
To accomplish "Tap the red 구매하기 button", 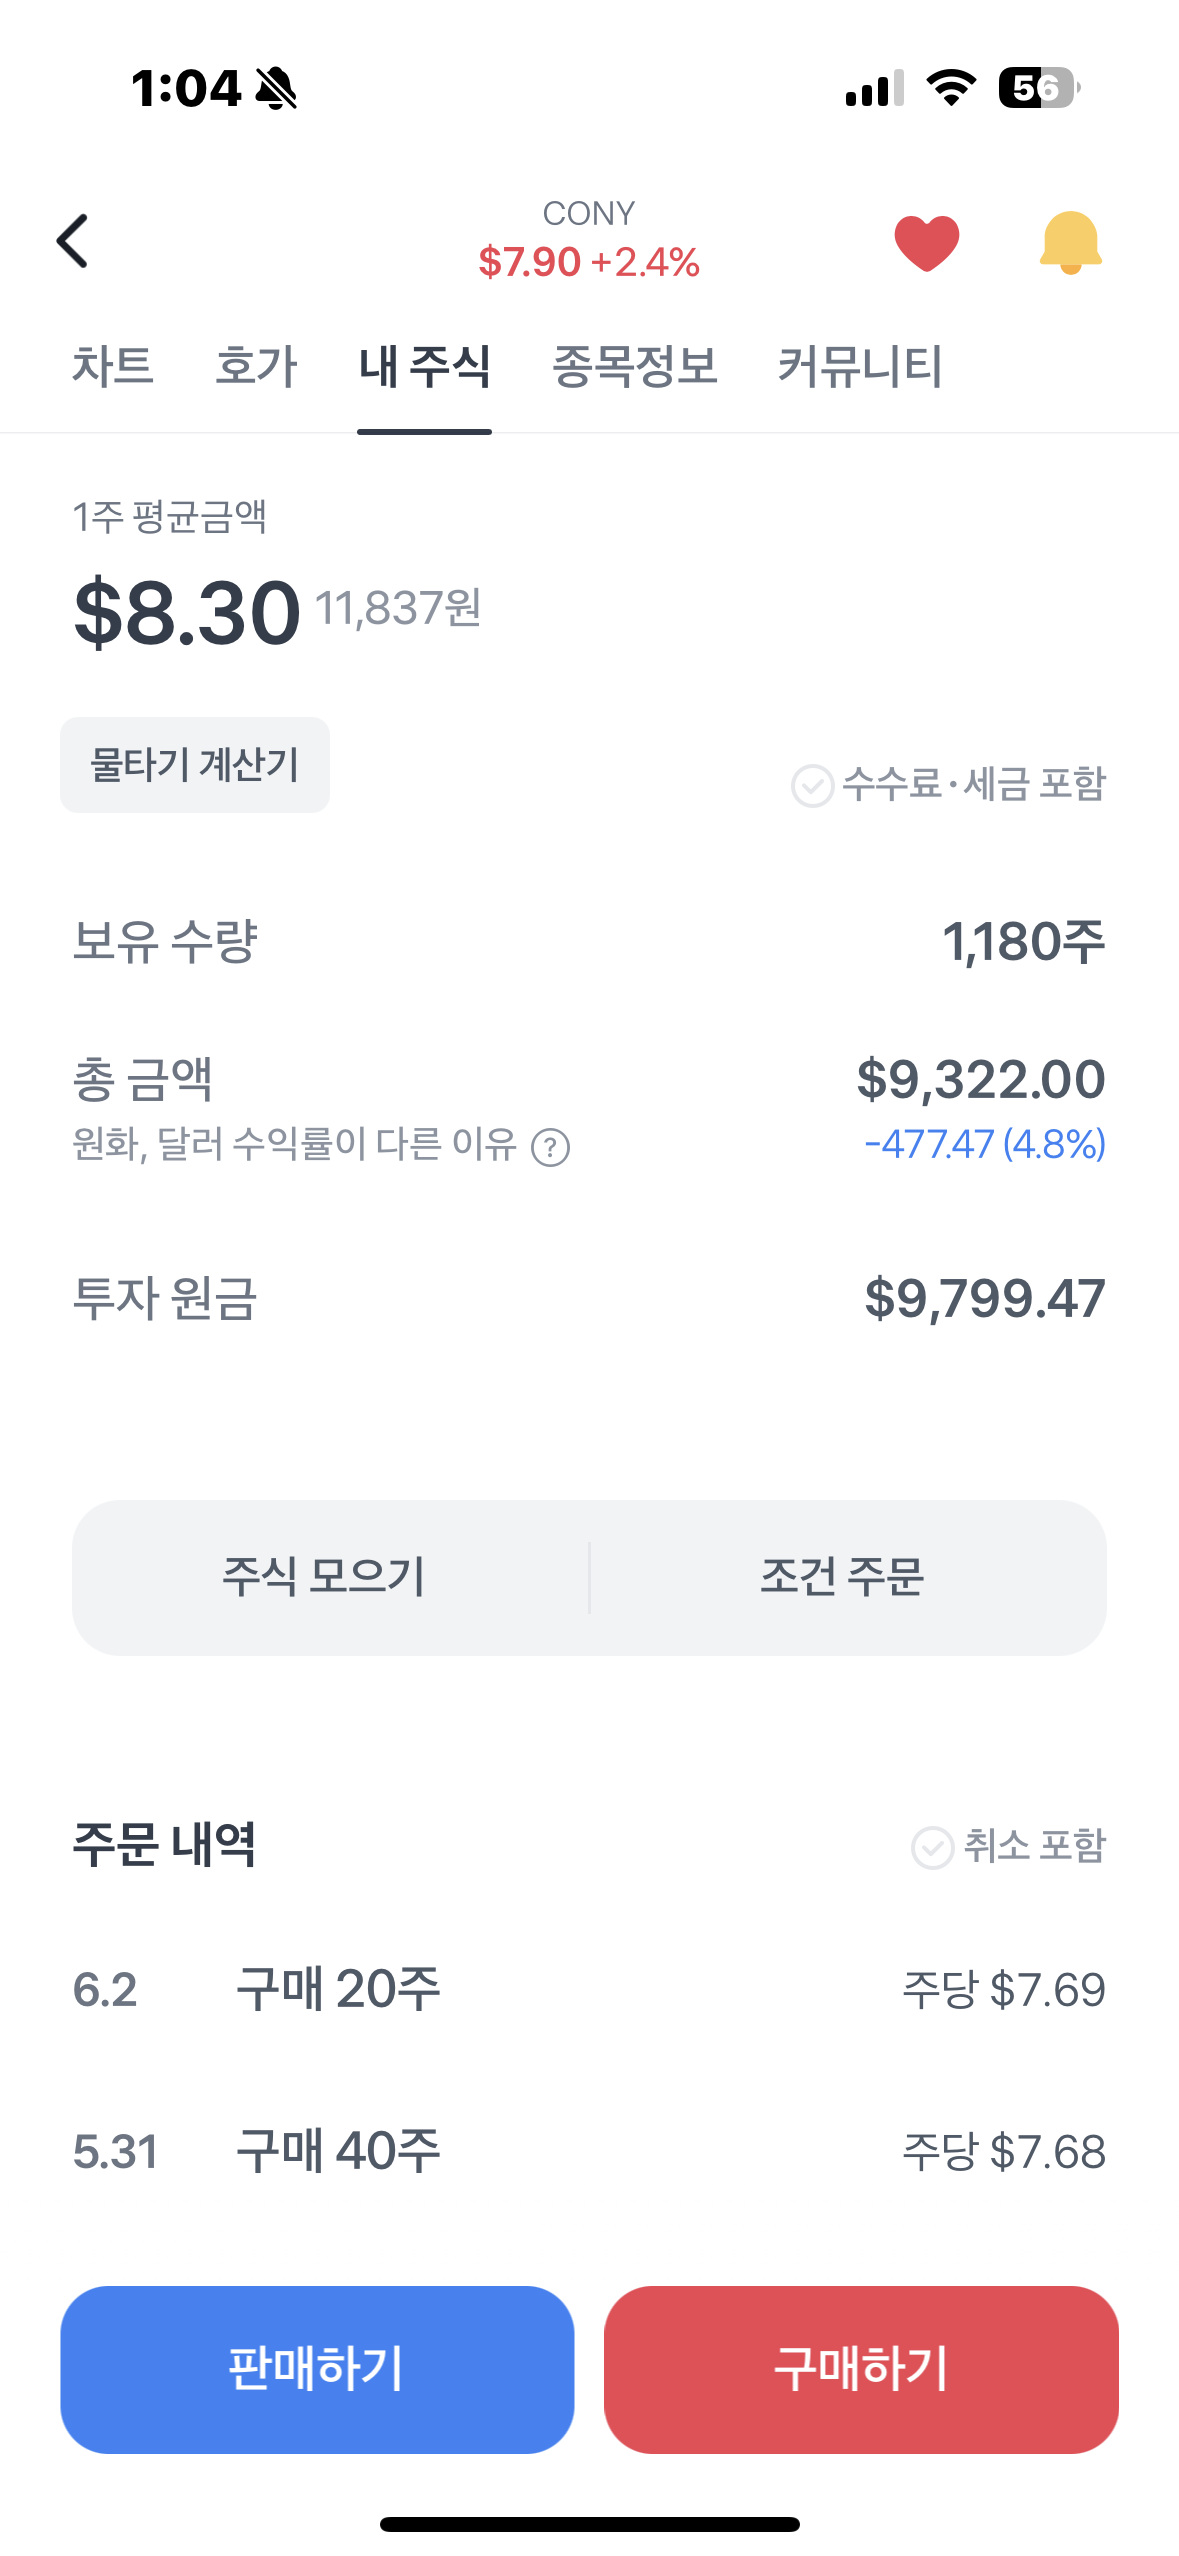I will click(861, 2369).
